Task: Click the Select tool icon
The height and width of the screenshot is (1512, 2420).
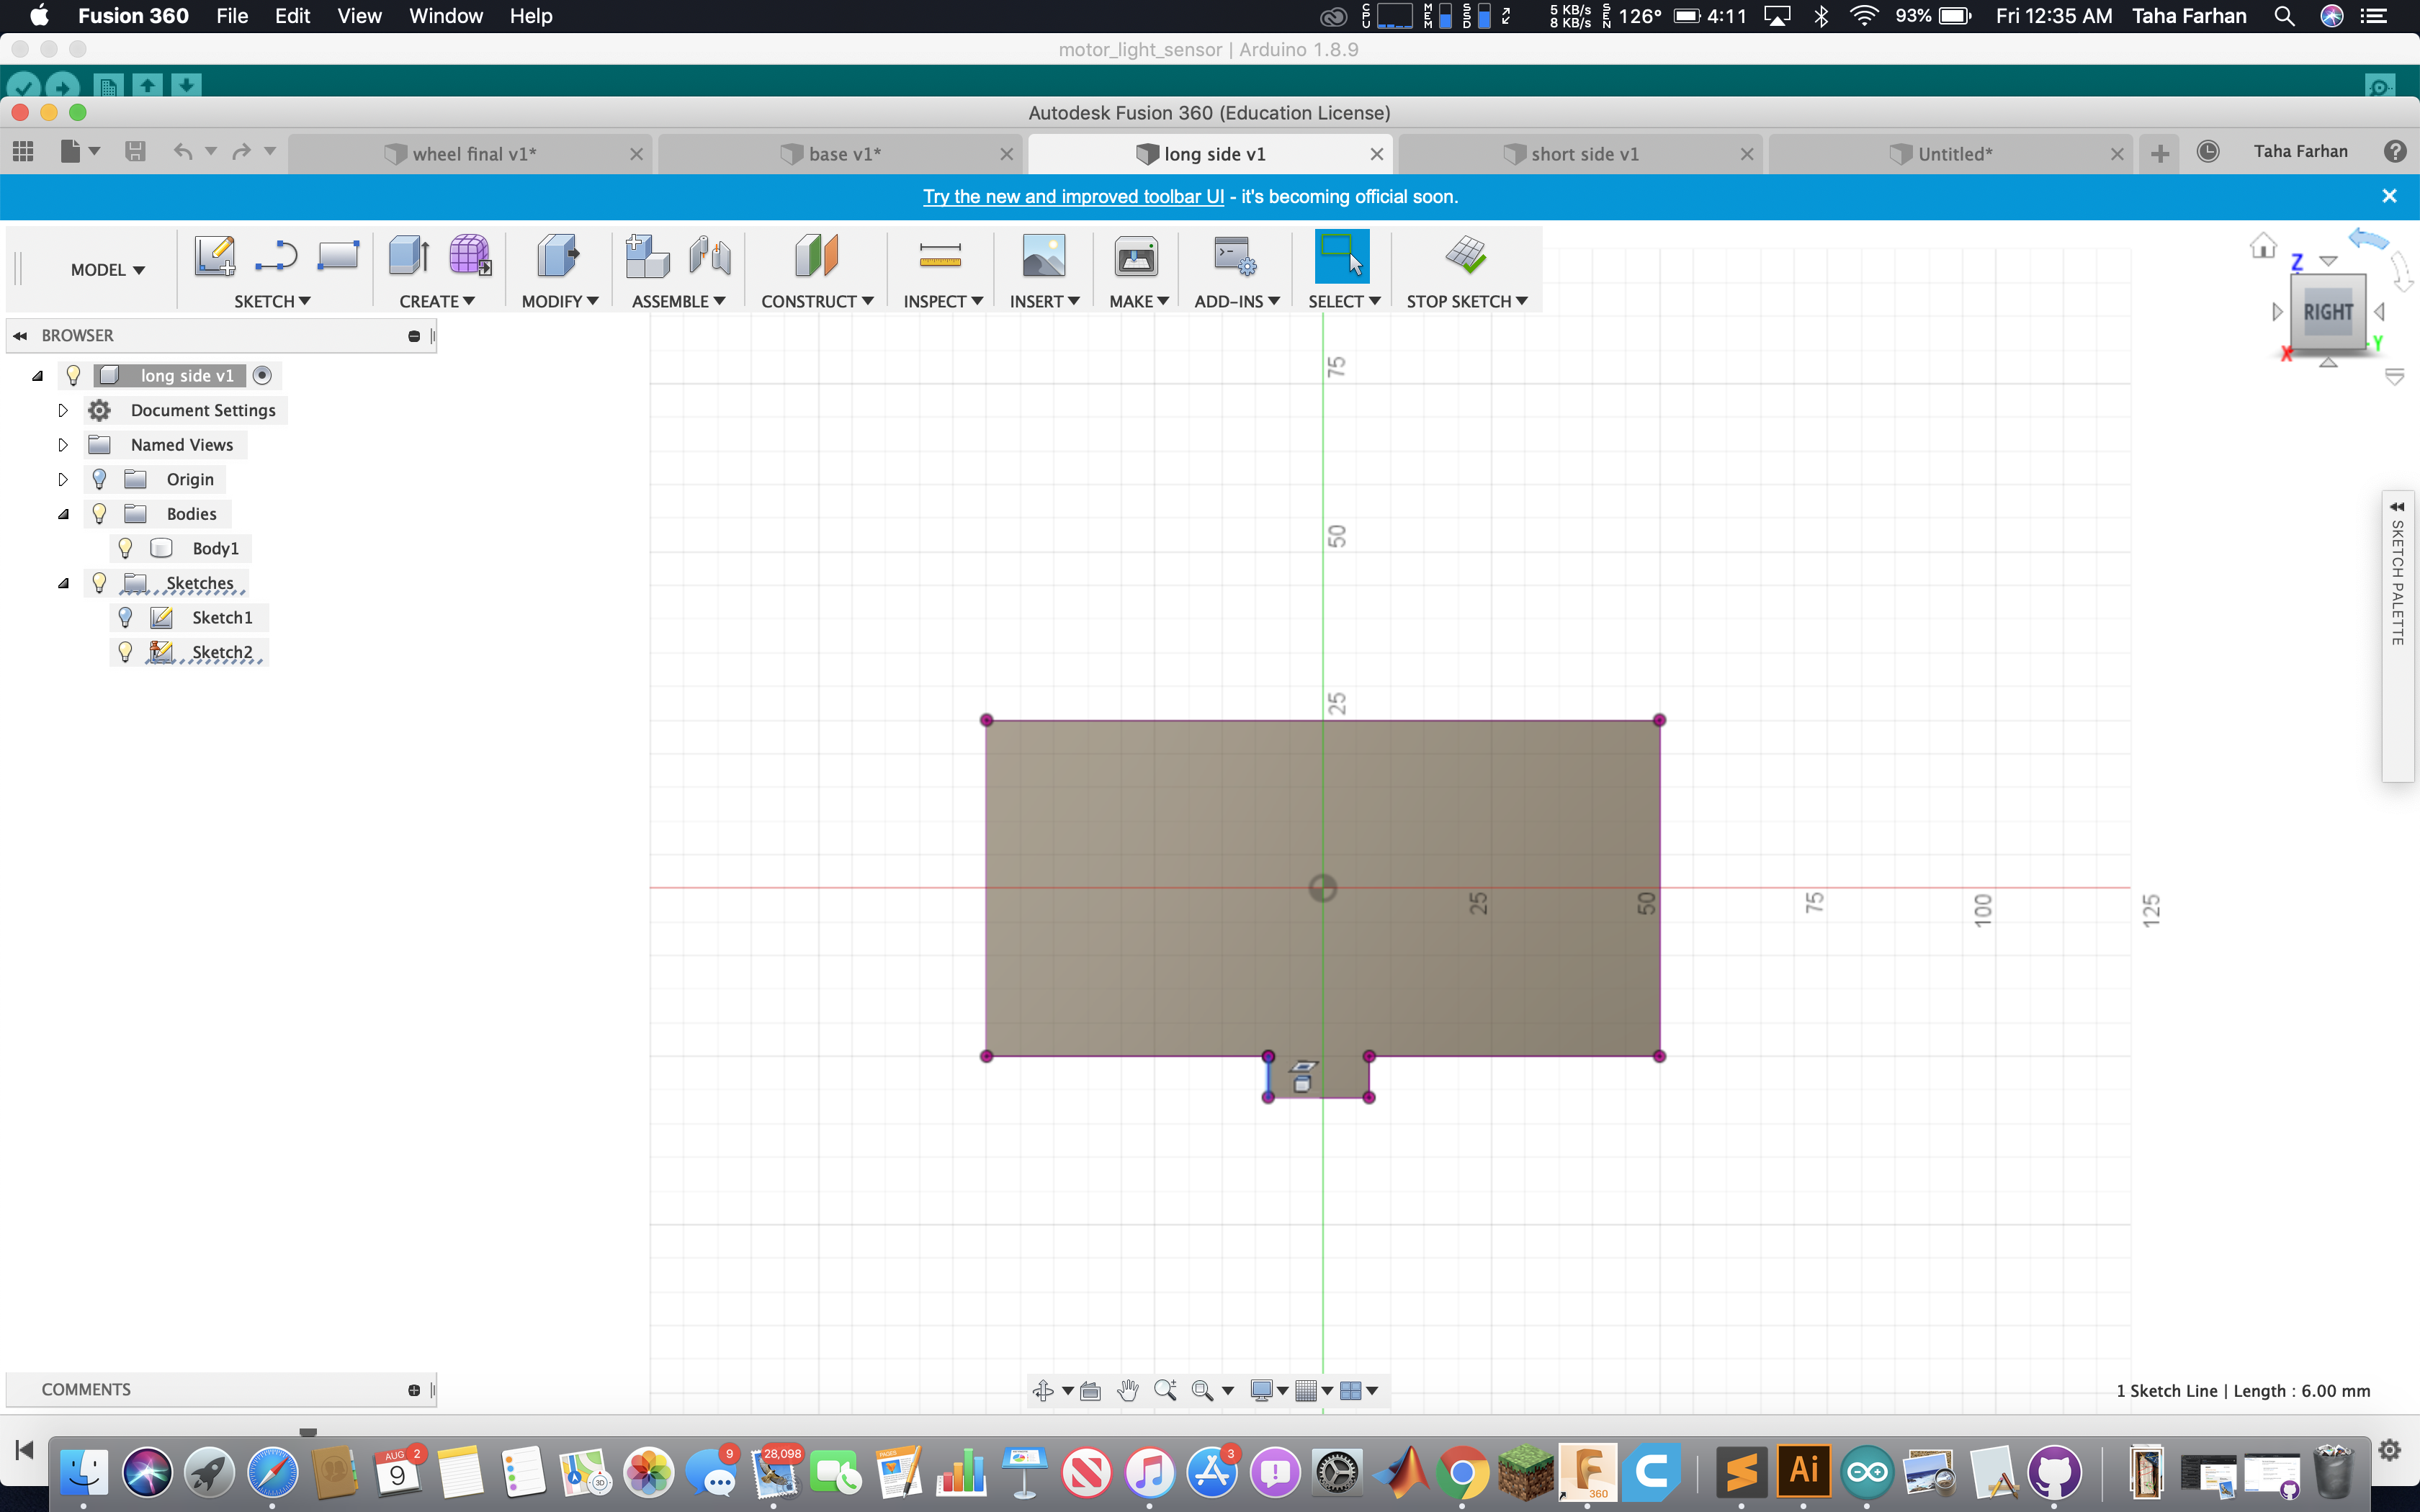Action: pos(1342,256)
